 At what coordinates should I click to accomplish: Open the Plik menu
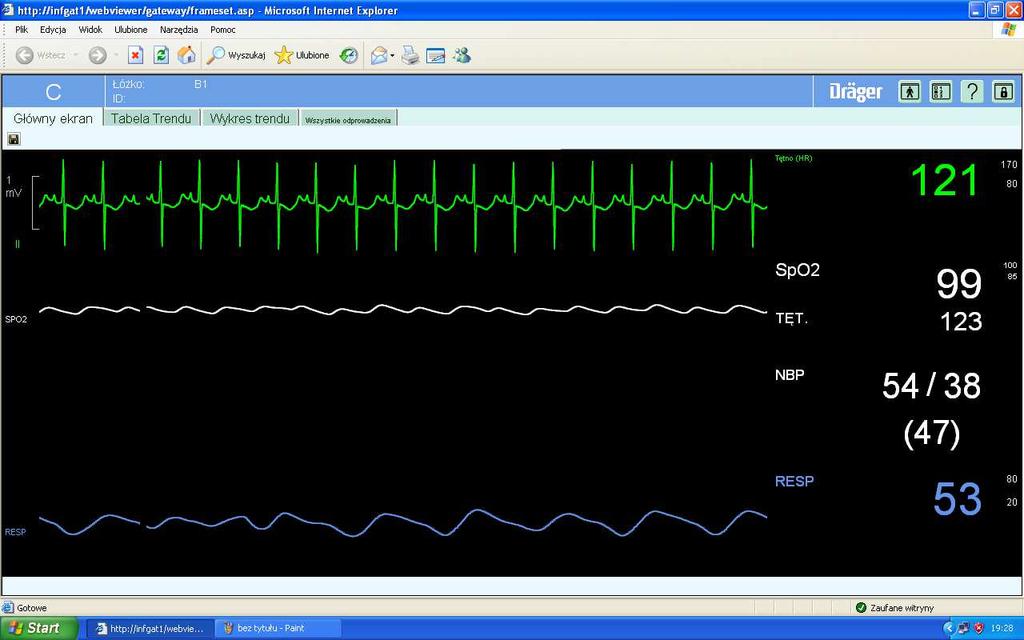[x=22, y=29]
